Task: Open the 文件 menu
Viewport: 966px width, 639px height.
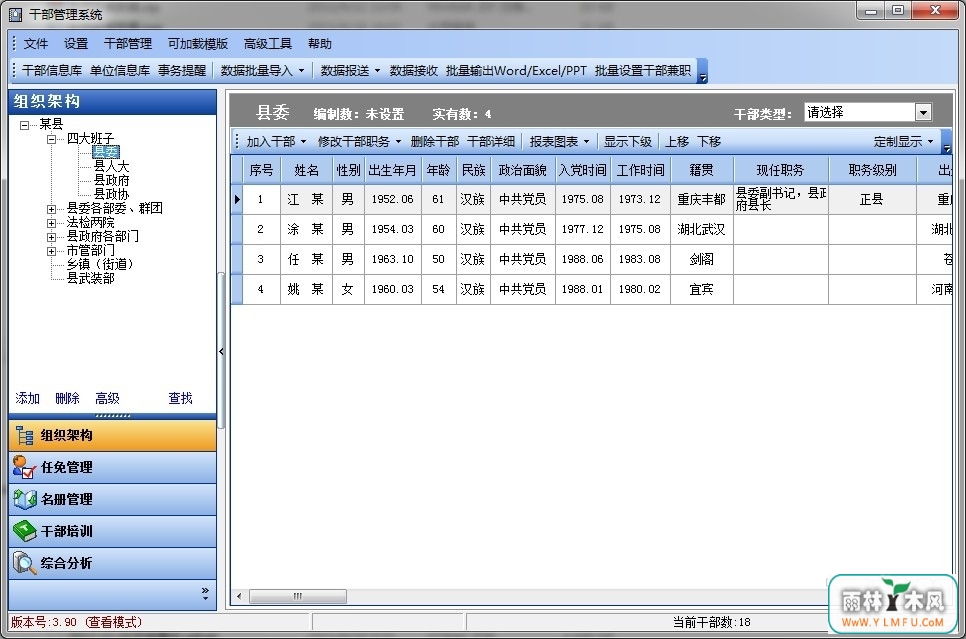Action: tap(36, 44)
